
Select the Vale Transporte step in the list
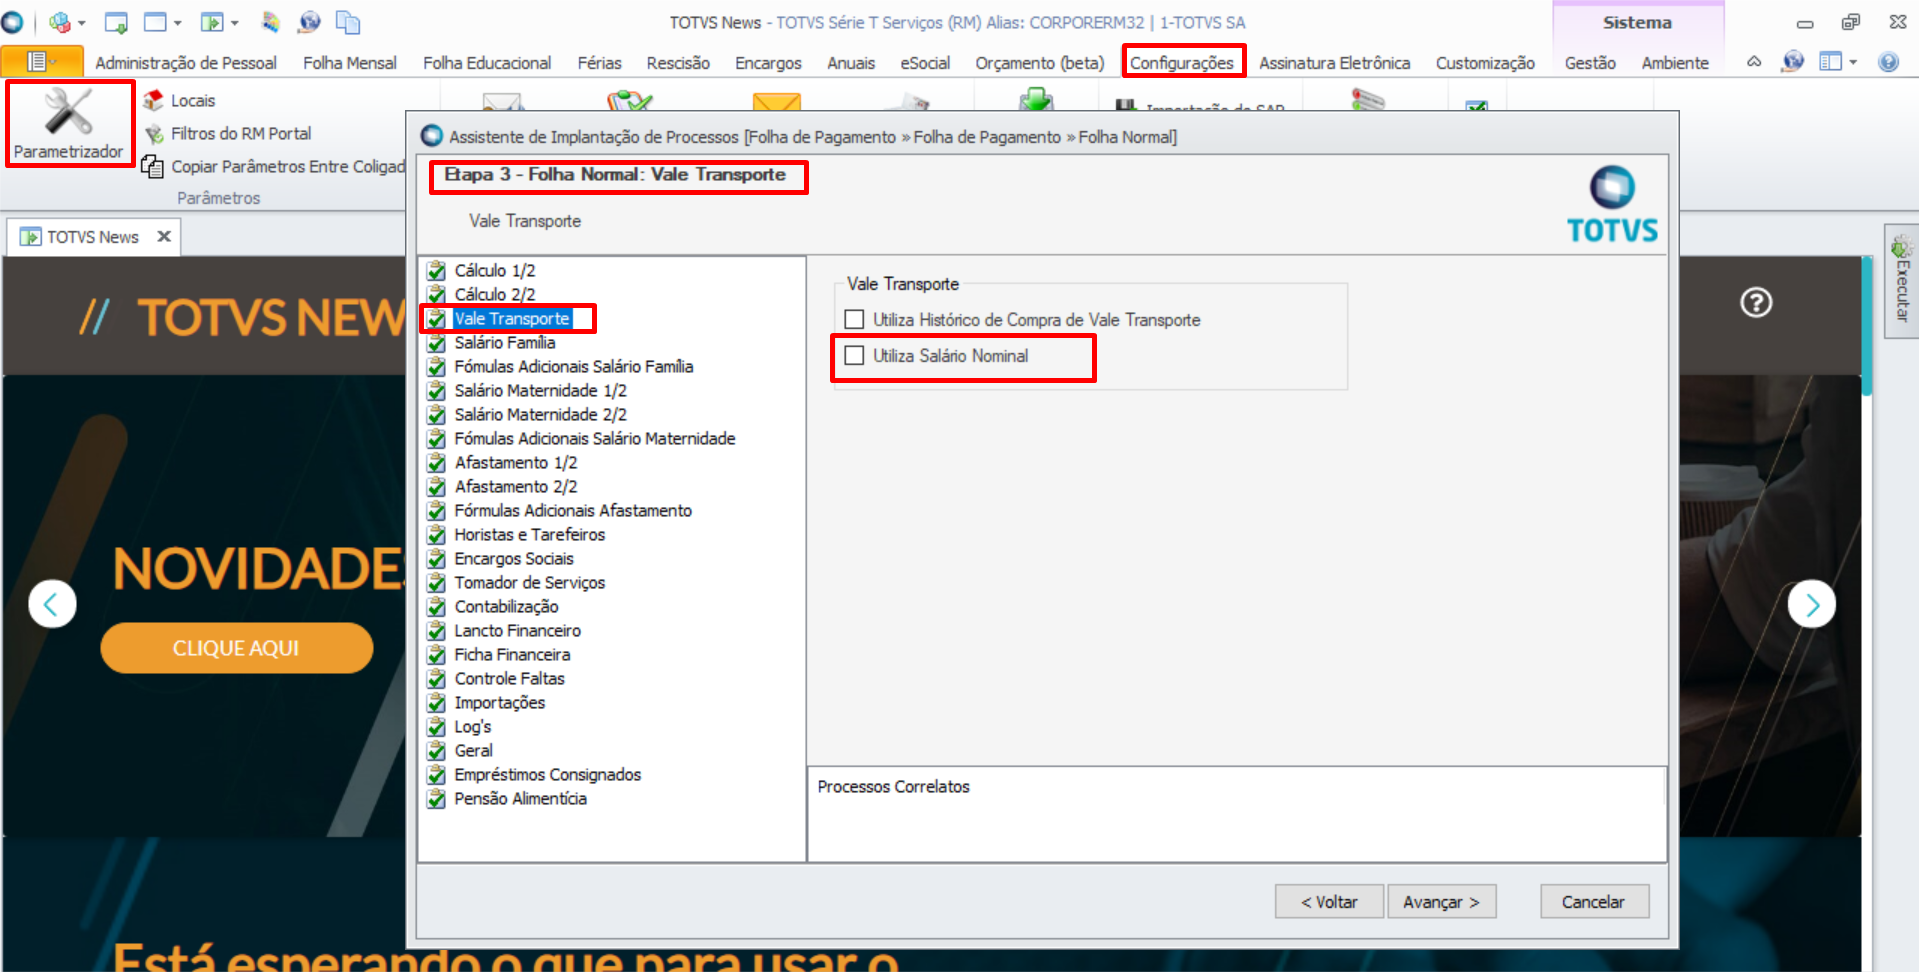click(x=511, y=319)
